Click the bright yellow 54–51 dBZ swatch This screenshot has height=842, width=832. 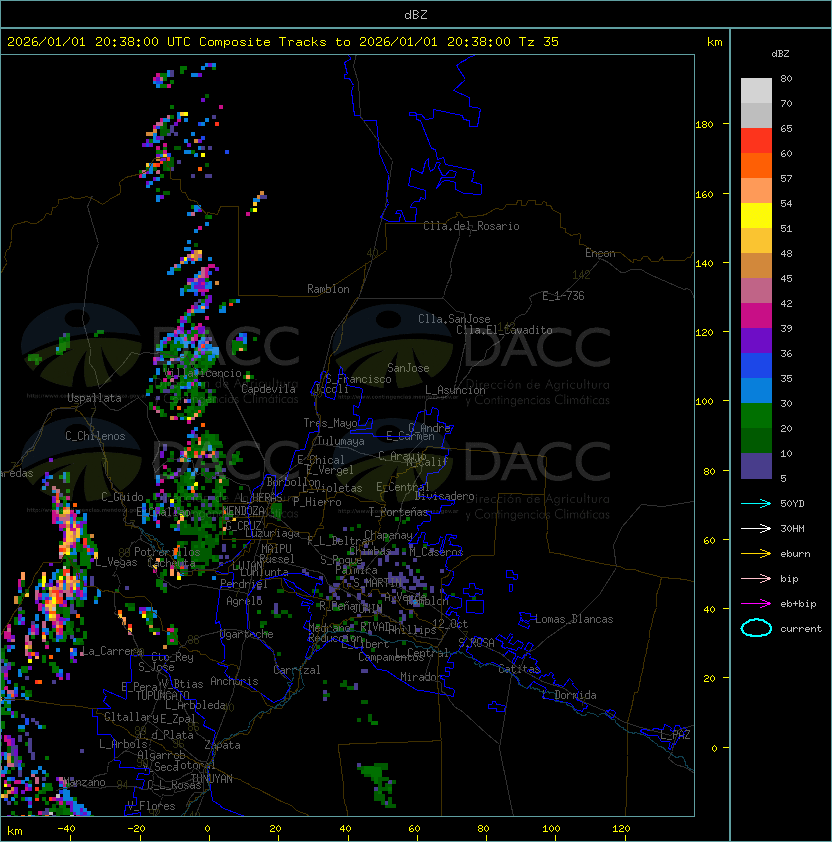tap(756, 216)
